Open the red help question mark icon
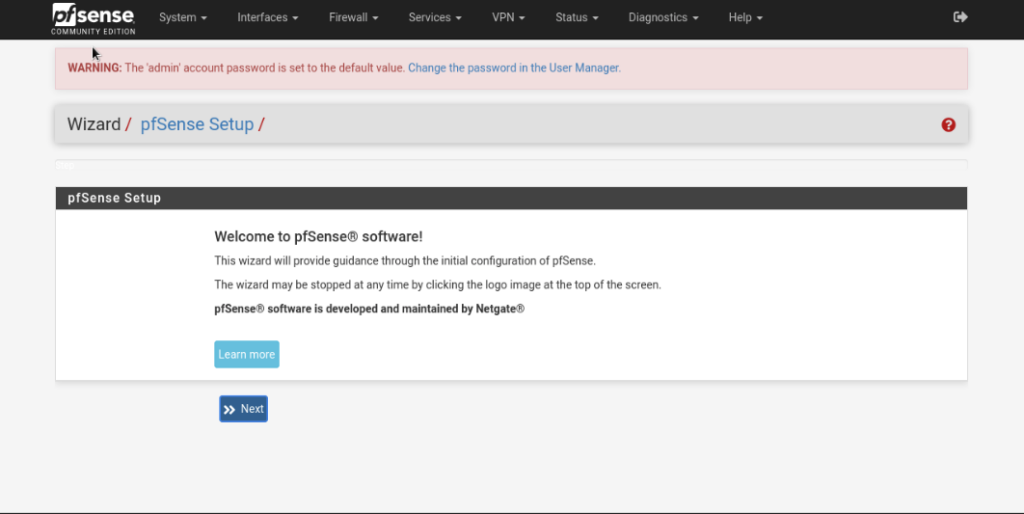 tap(948, 125)
